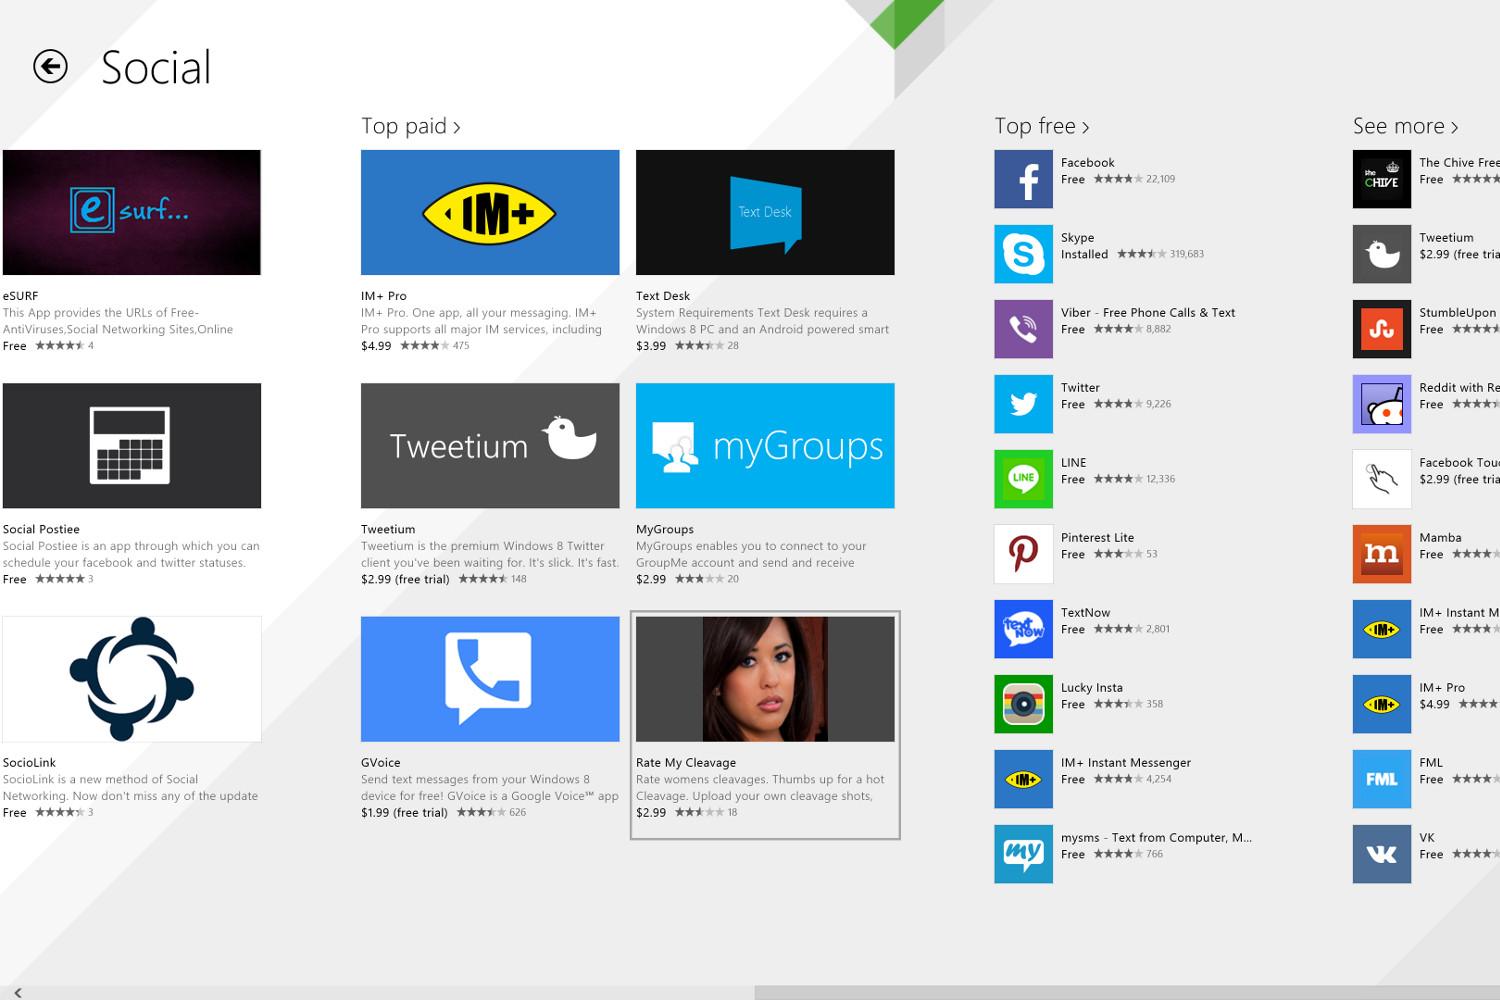The height and width of the screenshot is (1000, 1500).
Task: Open the Social Postiee calendar tile
Action: click(x=132, y=446)
